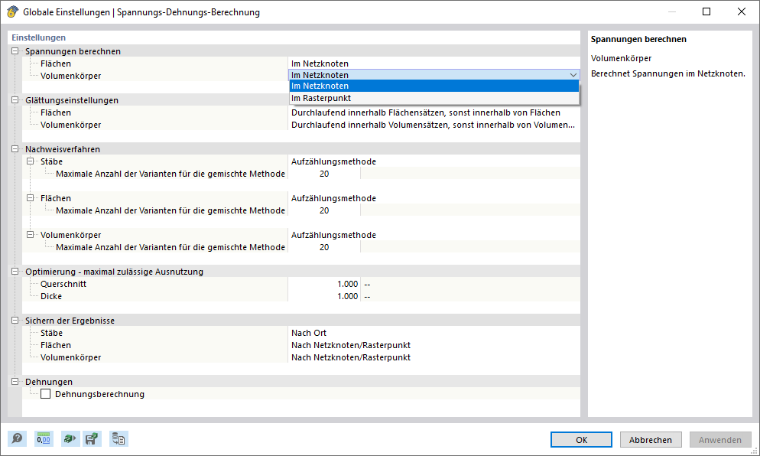Screen dimensions: 760x456
Task: Select the Querschnitt row label
Action: (x=63, y=283)
